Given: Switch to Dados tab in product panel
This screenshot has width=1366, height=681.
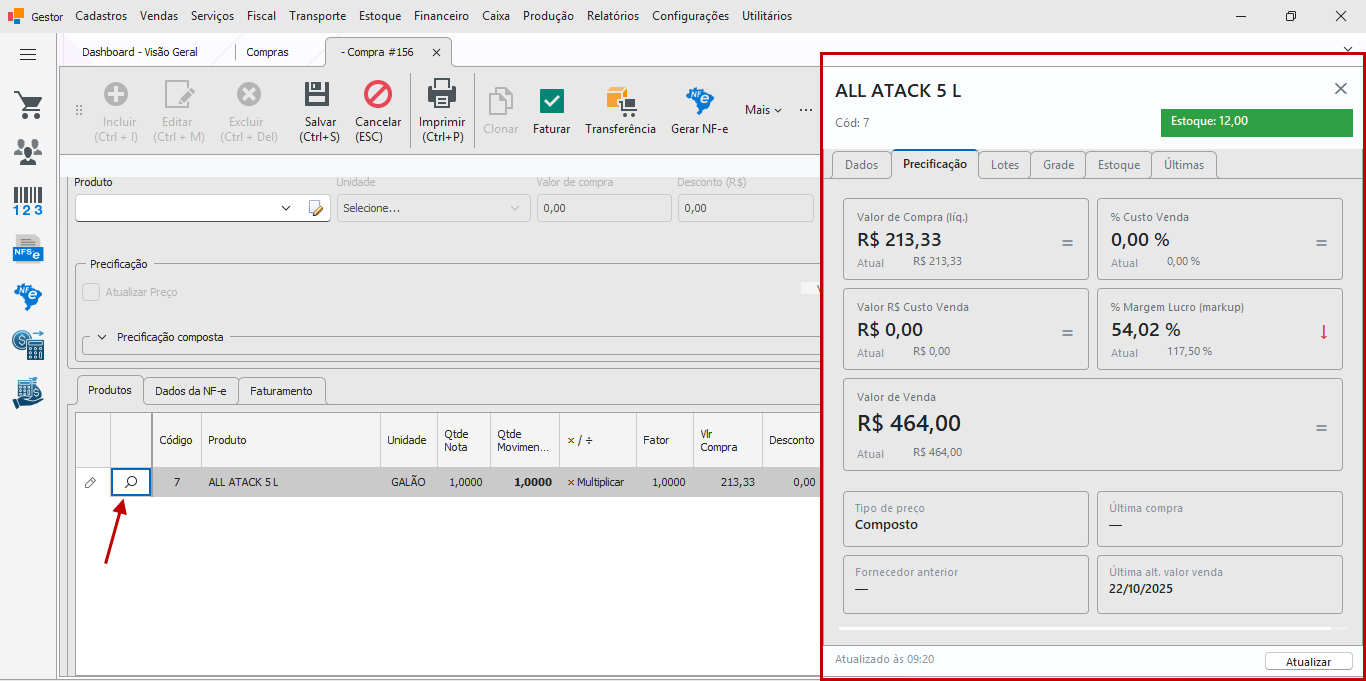Looking at the screenshot, I should pyautogui.click(x=861, y=165).
